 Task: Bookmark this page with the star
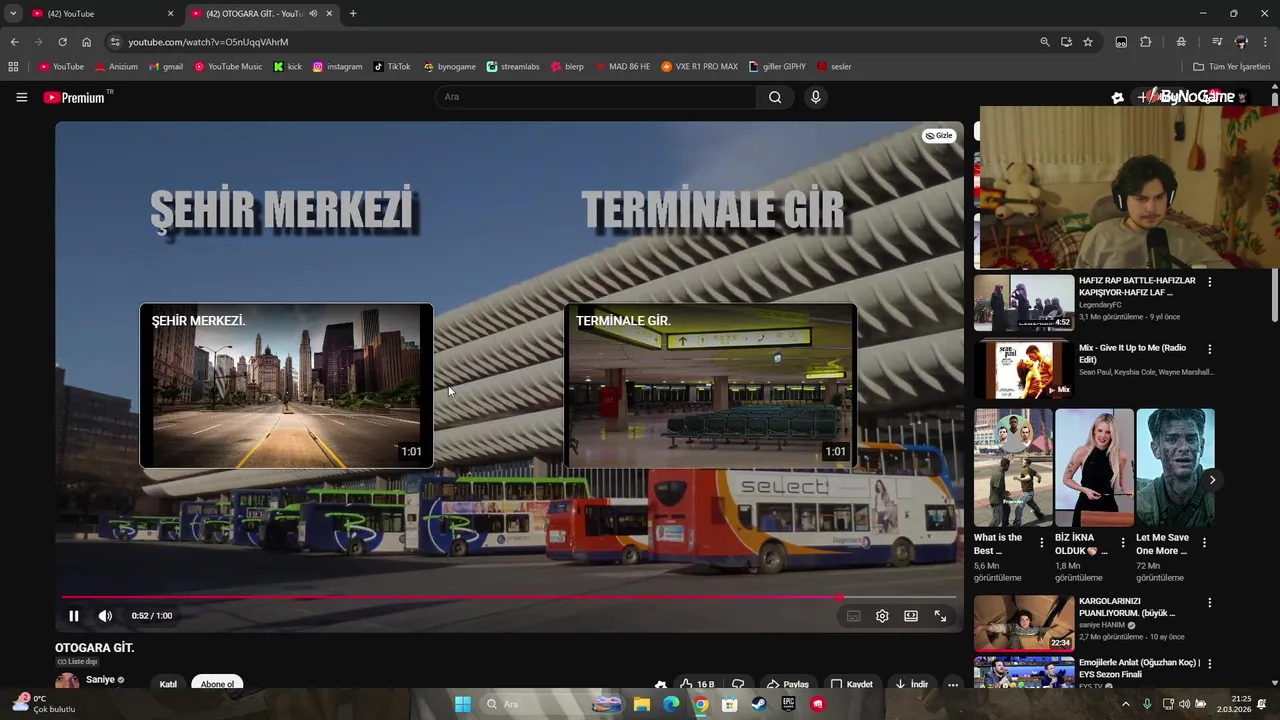pyautogui.click(x=1088, y=42)
